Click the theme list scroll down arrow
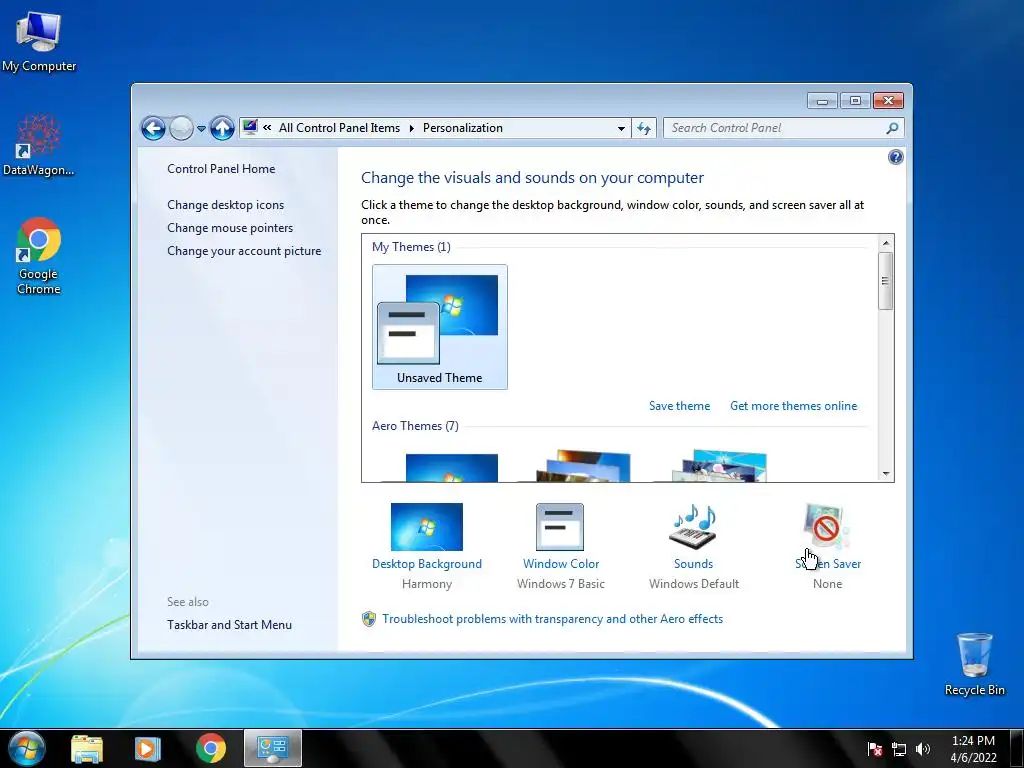1024x768 pixels. pos(886,473)
